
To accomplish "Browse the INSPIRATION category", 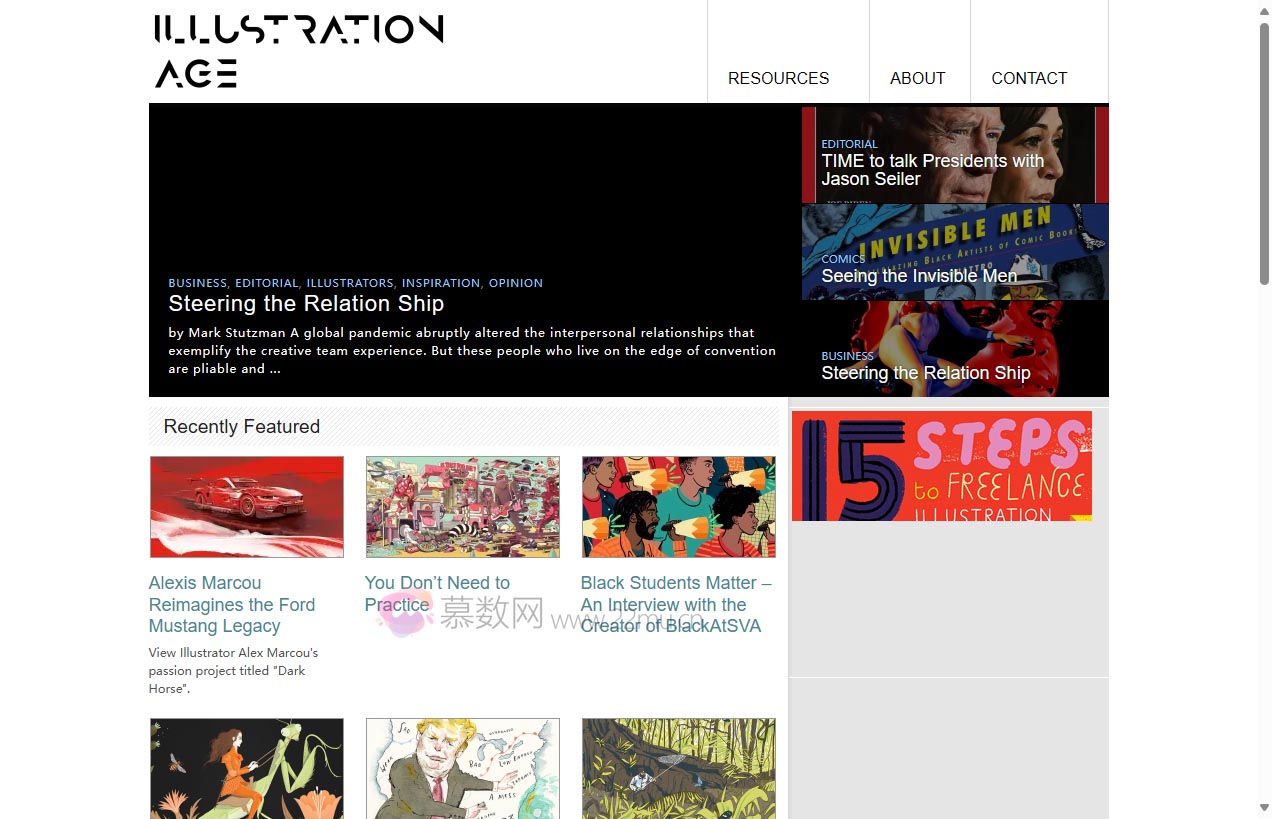I will [x=441, y=282].
